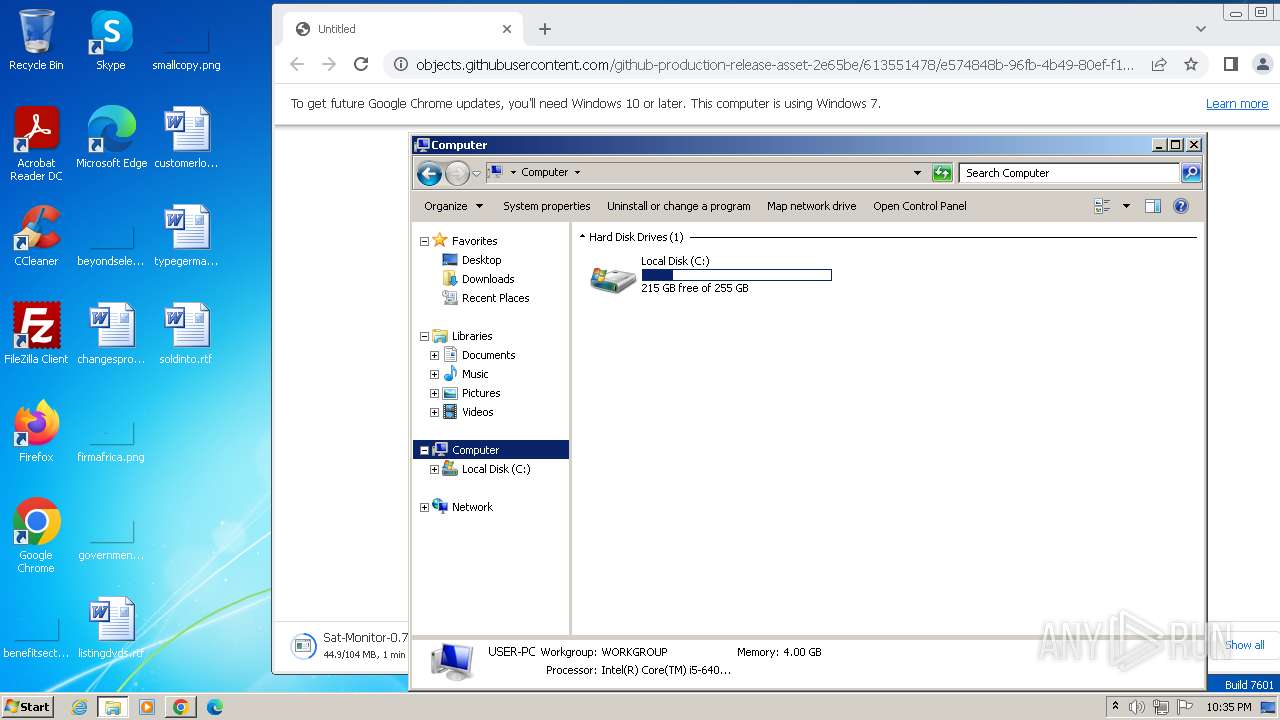
Task: Focus the Search Computer field
Action: point(1068,173)
